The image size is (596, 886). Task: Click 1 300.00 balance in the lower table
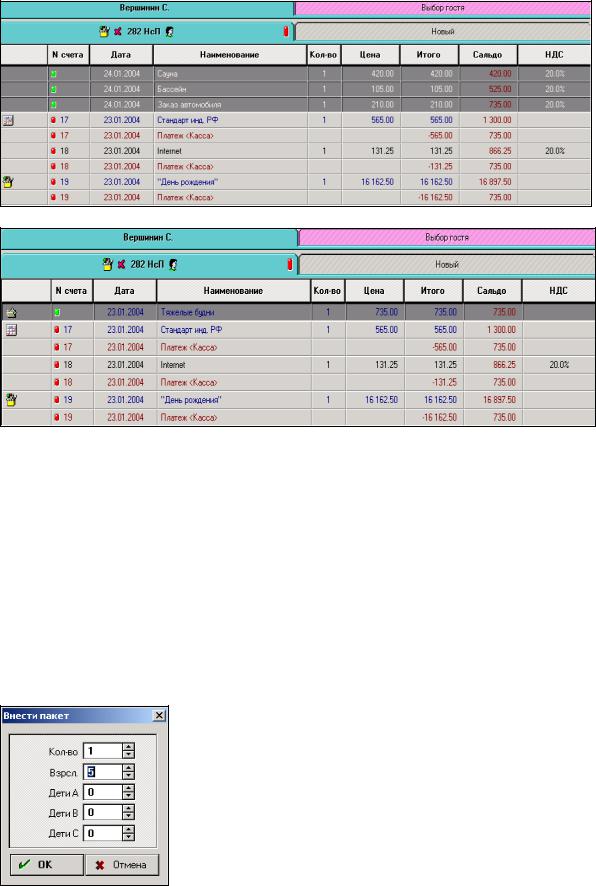(x=501, y=330)
